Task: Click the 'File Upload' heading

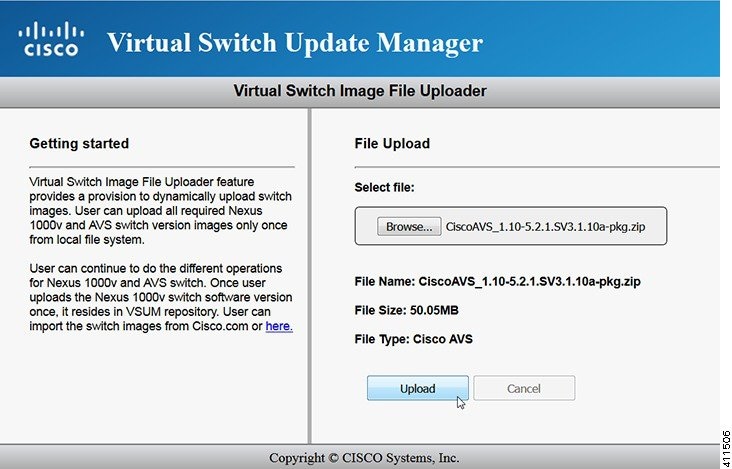Action: tap(392, 143)
